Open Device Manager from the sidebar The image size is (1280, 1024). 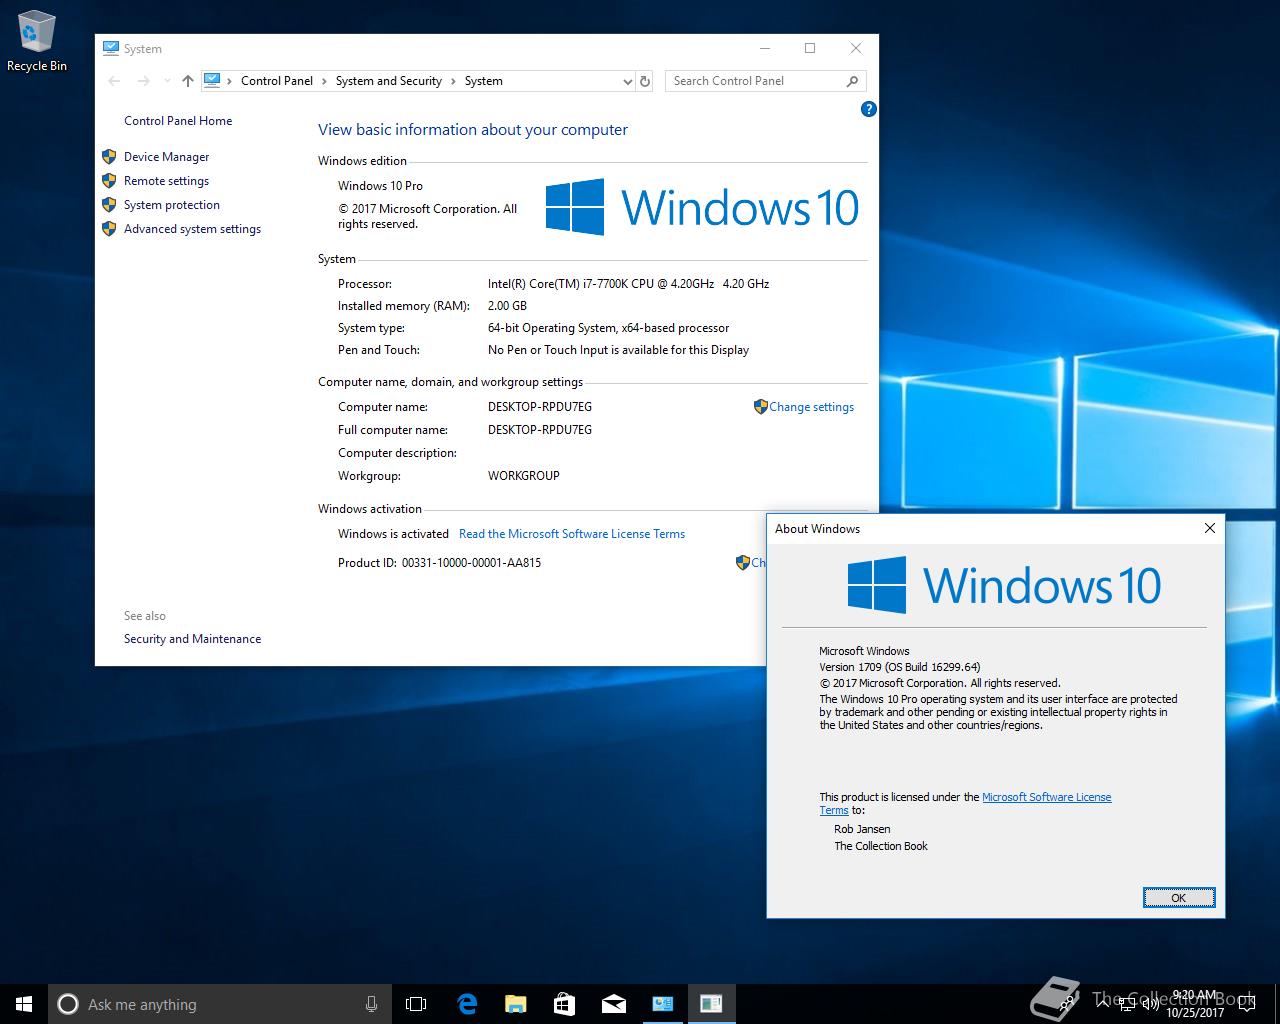point(166,157)
